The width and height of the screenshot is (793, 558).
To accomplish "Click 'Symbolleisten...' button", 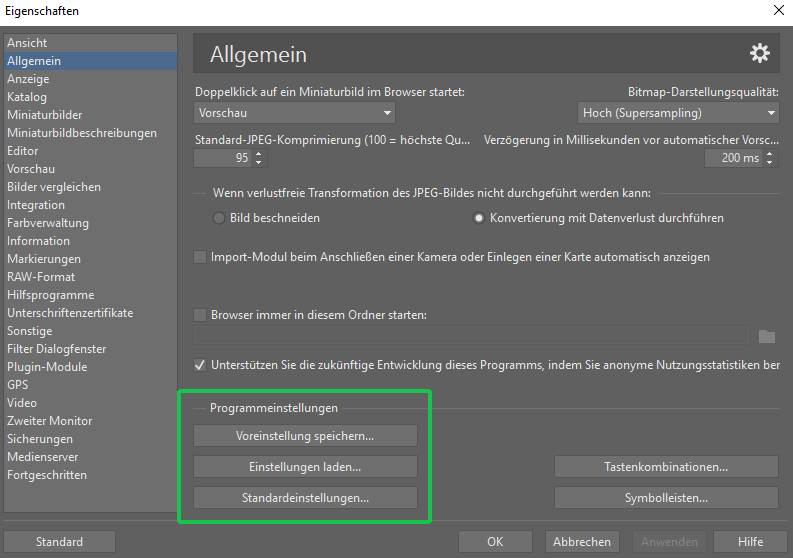I will (x=666, y=497).
